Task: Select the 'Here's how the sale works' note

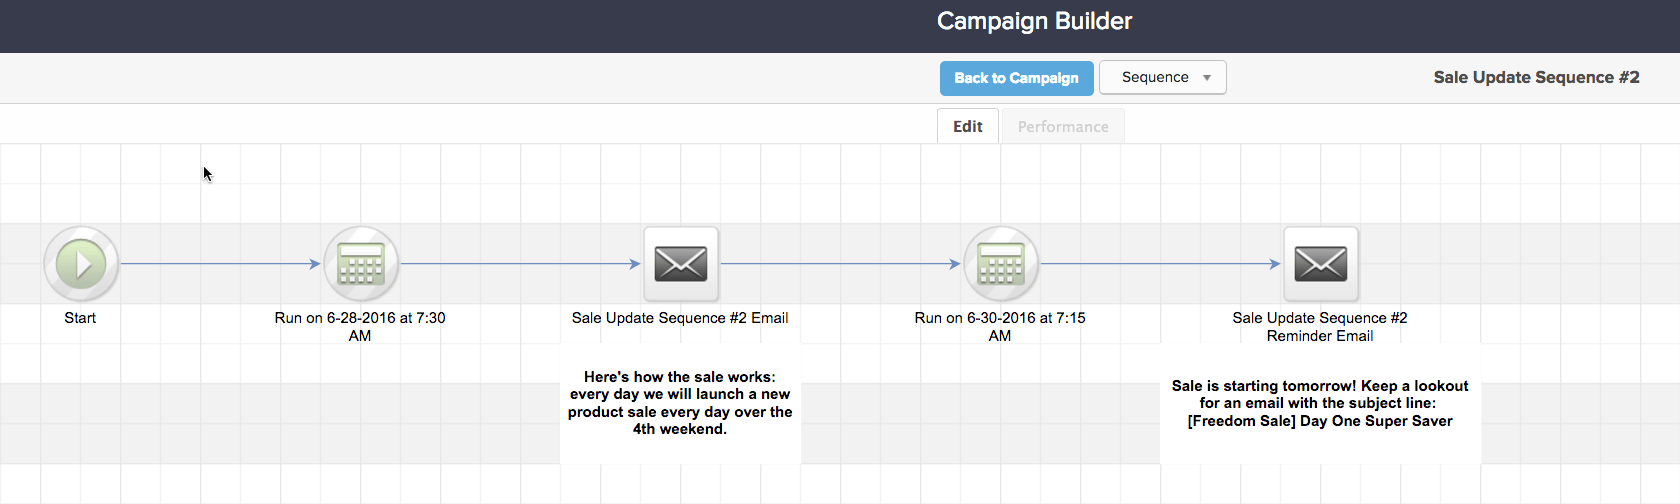Action: tap(680, 403)
